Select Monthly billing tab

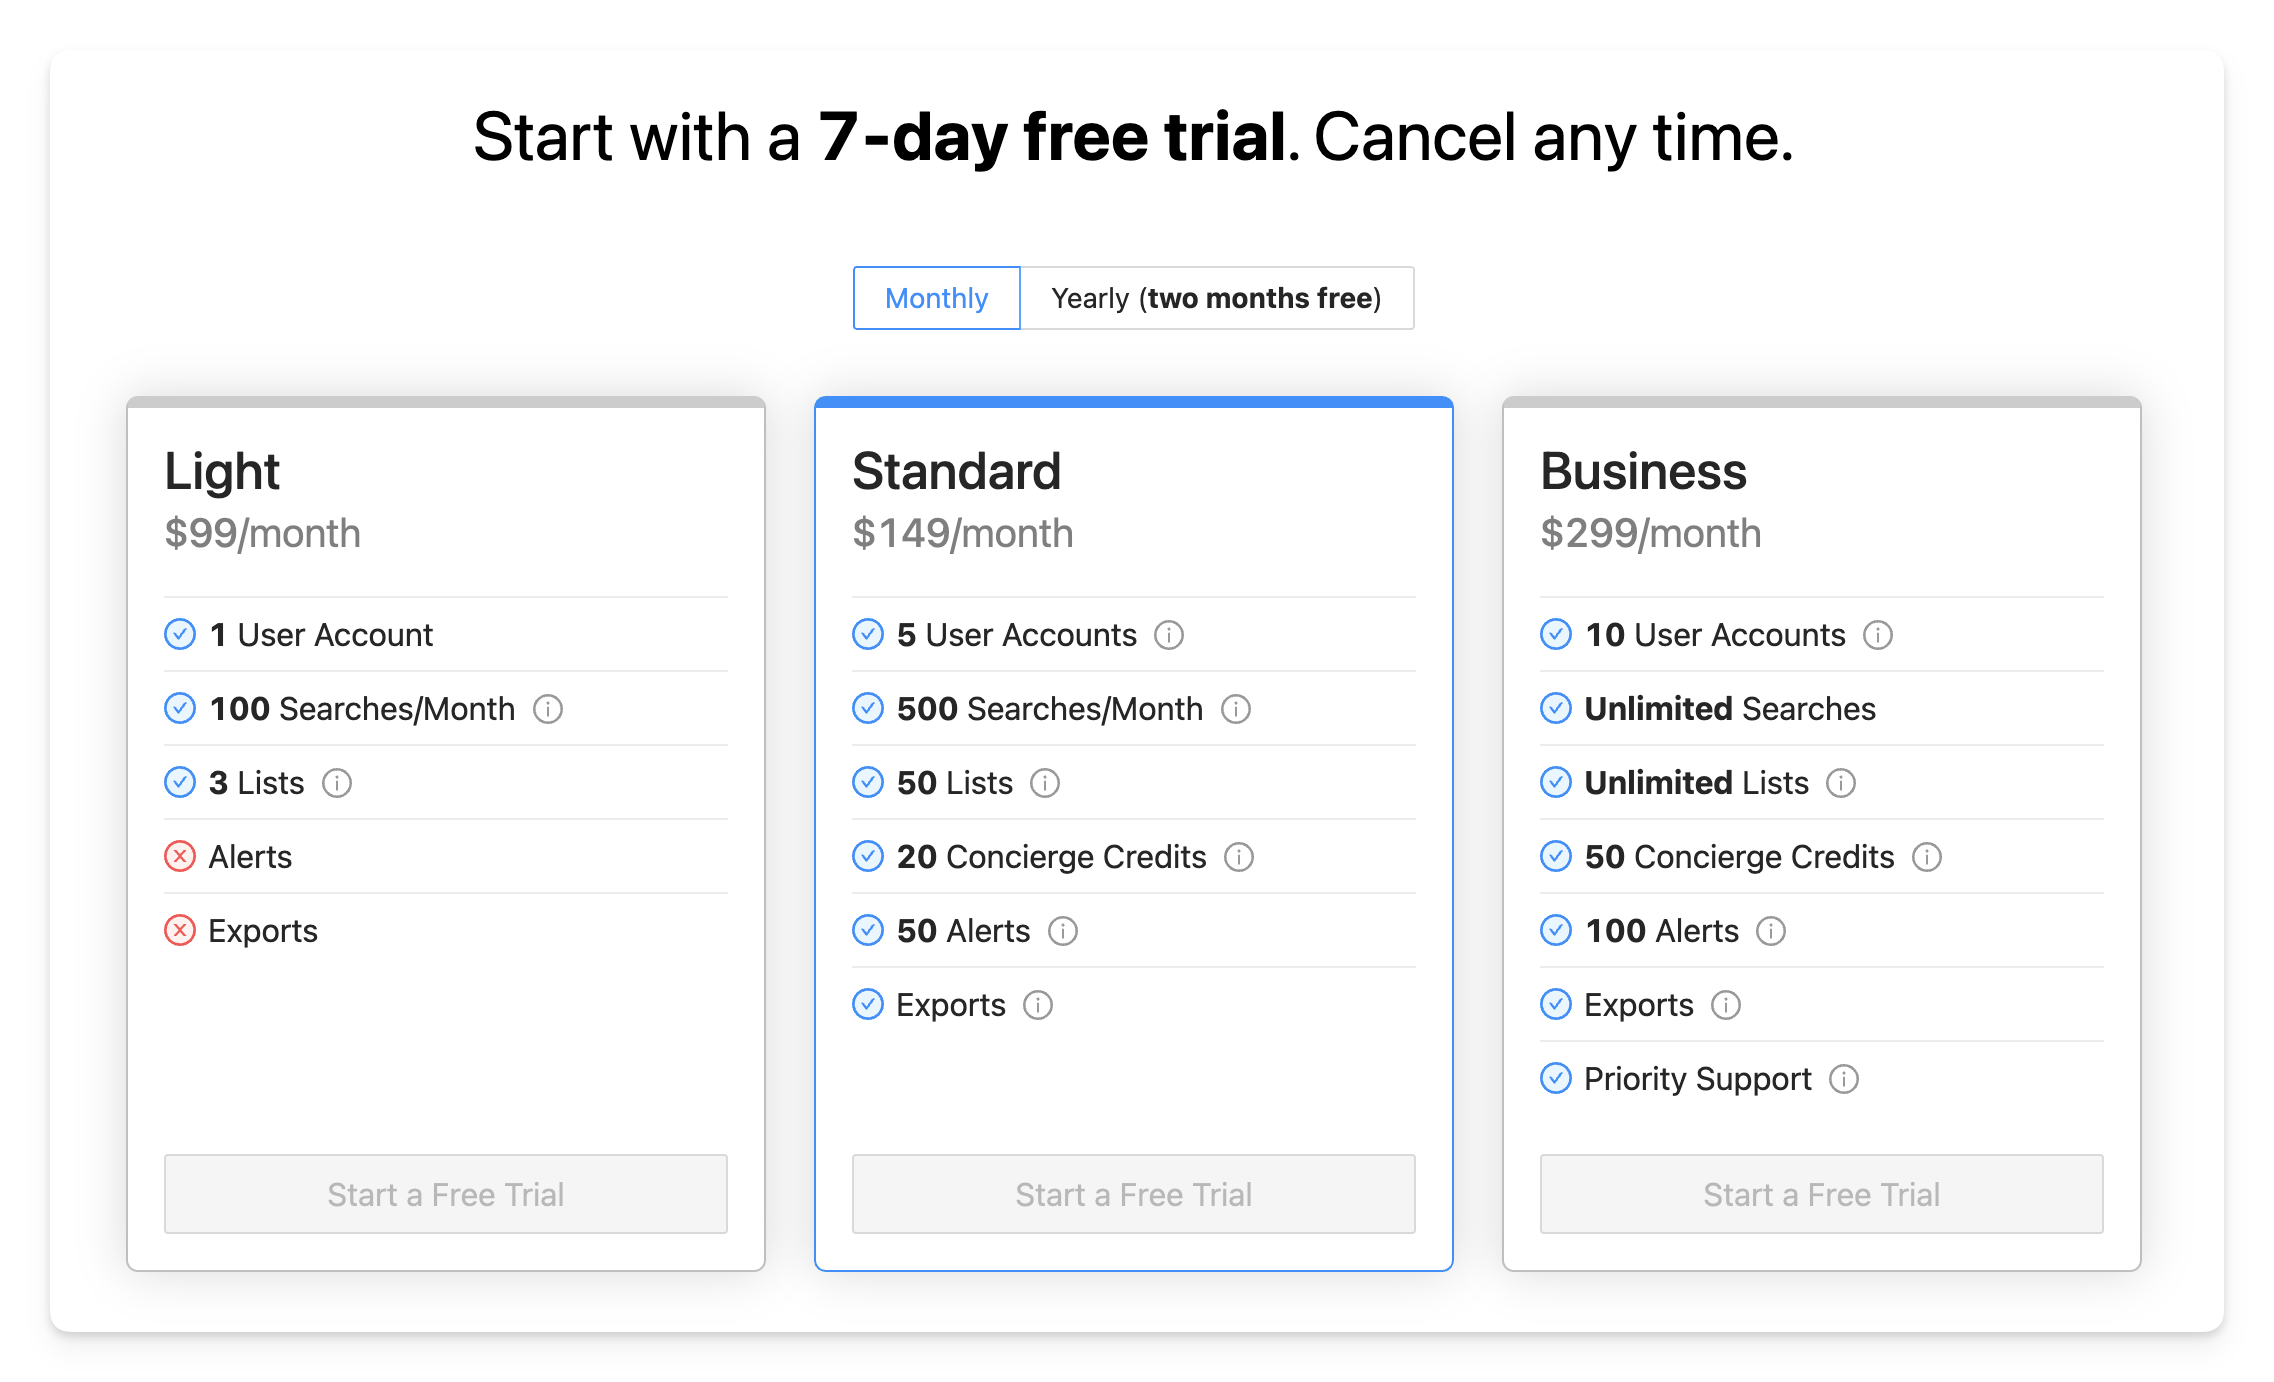click(x=936, y=298)
